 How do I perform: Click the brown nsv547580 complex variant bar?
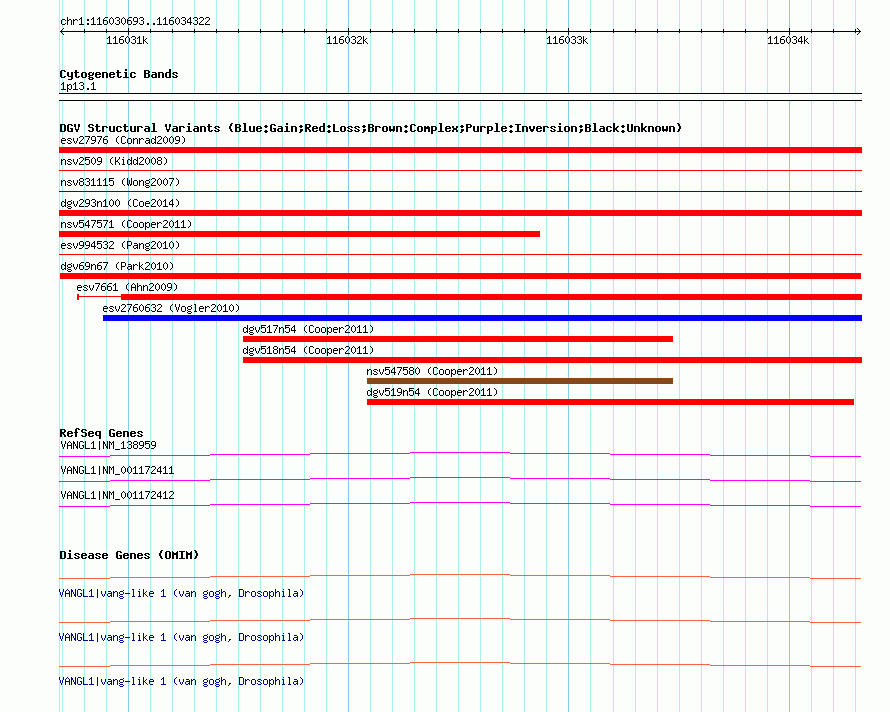[x=520, y=381]
